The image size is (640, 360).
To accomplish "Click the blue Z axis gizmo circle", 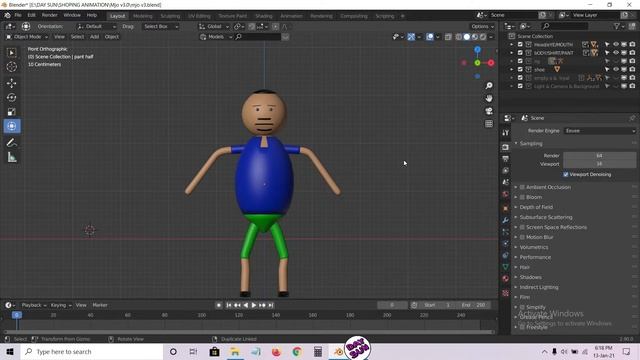I will (477, 50).
